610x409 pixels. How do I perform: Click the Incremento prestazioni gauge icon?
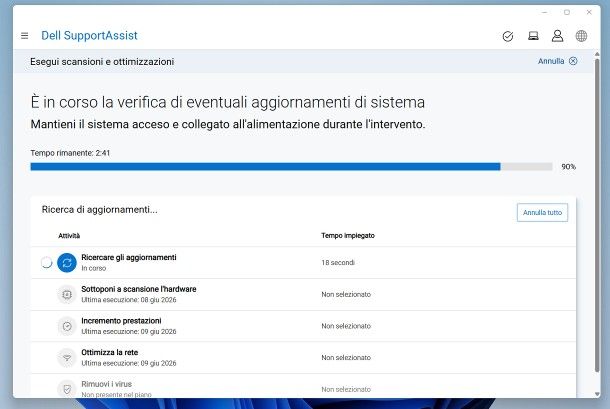click(x=67, y=326)
